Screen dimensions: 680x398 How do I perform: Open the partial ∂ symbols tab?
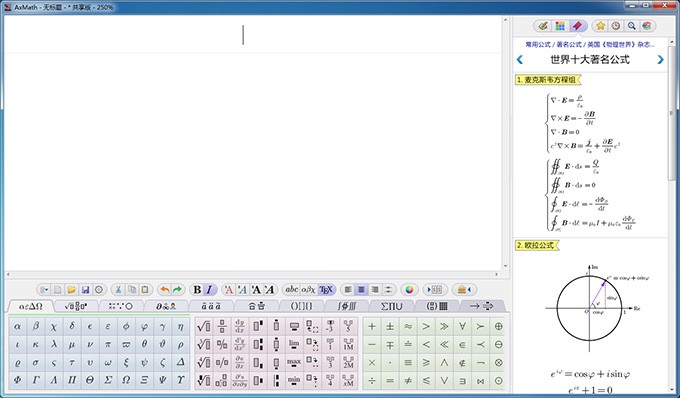[x=166, y=306]
